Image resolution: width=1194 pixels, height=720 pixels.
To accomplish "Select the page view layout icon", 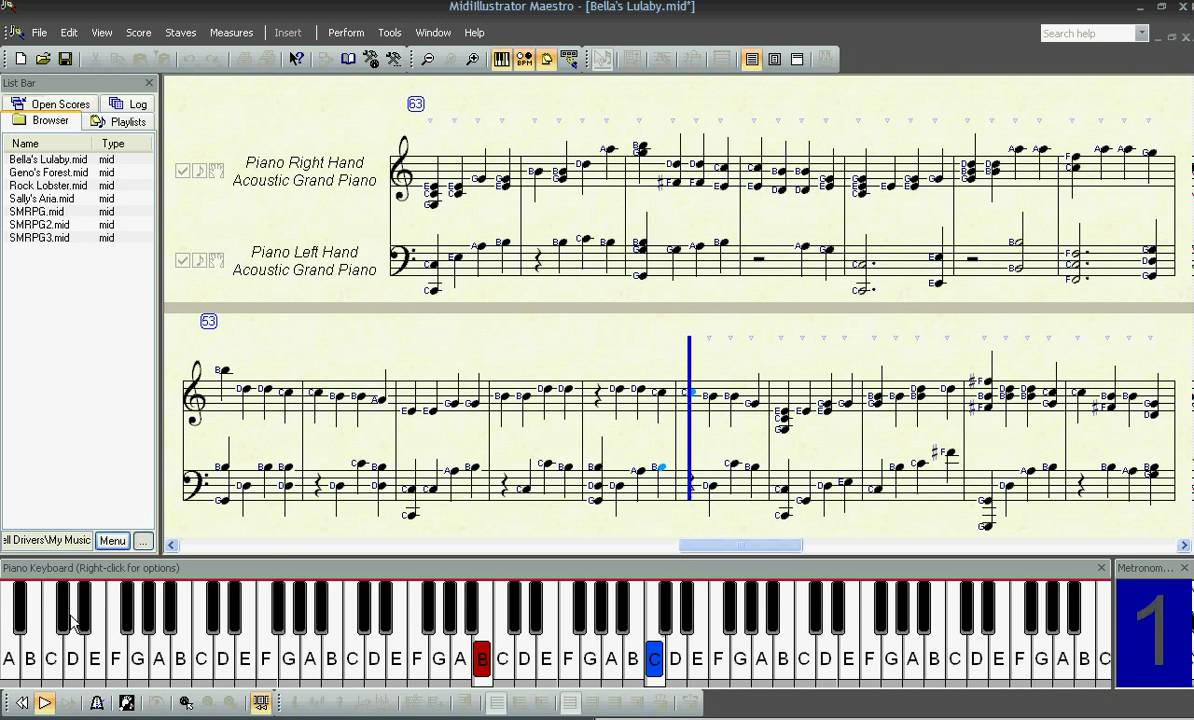I will [x=774, y=59].
